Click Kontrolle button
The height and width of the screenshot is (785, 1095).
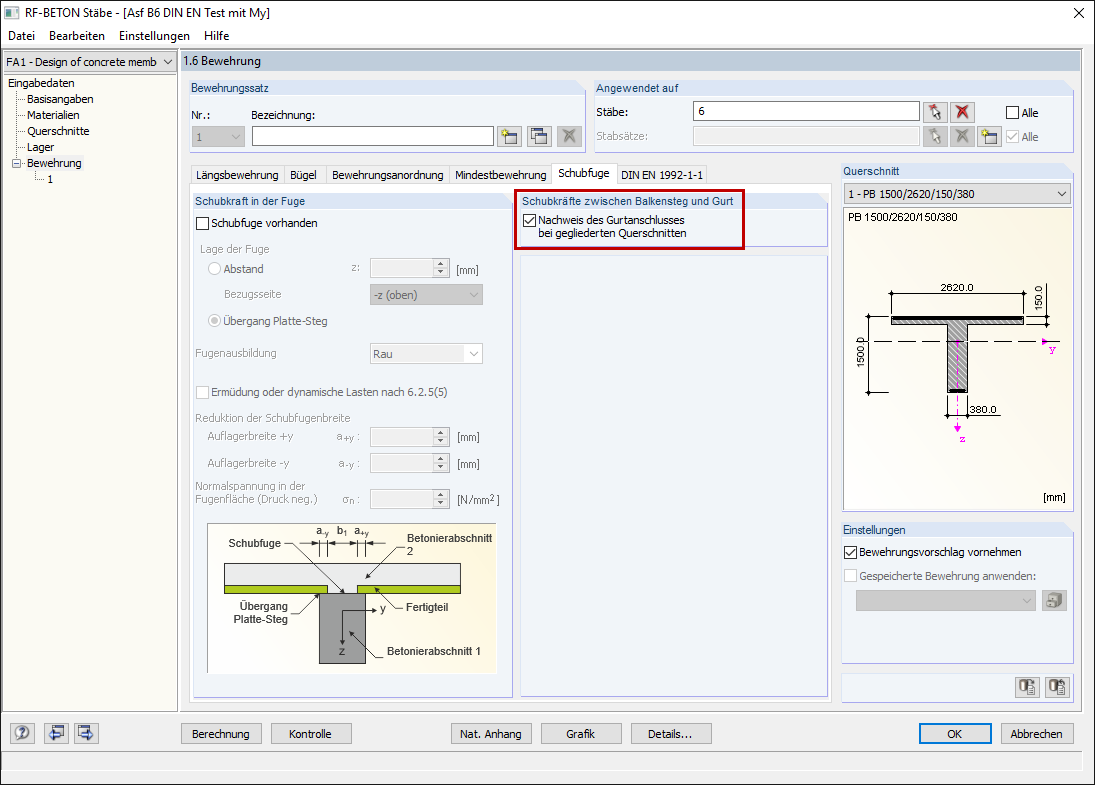(x=310, y=734)
